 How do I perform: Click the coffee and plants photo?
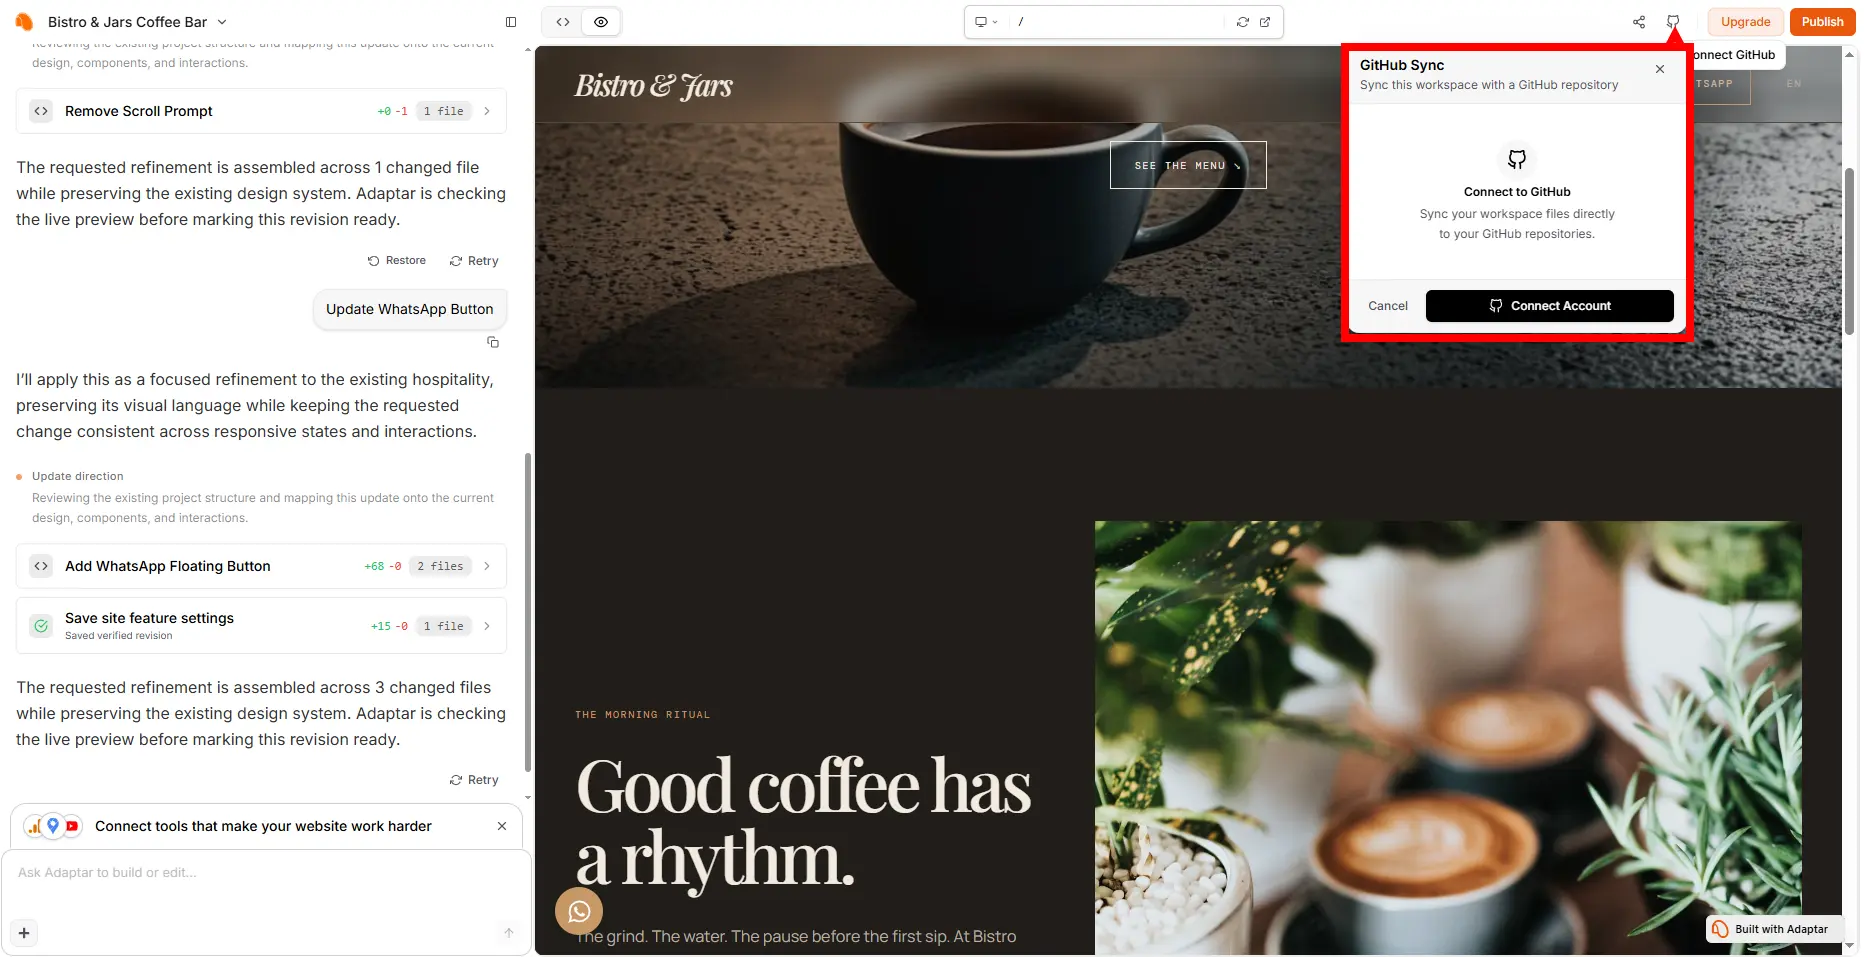click(x=1448, y=737)
